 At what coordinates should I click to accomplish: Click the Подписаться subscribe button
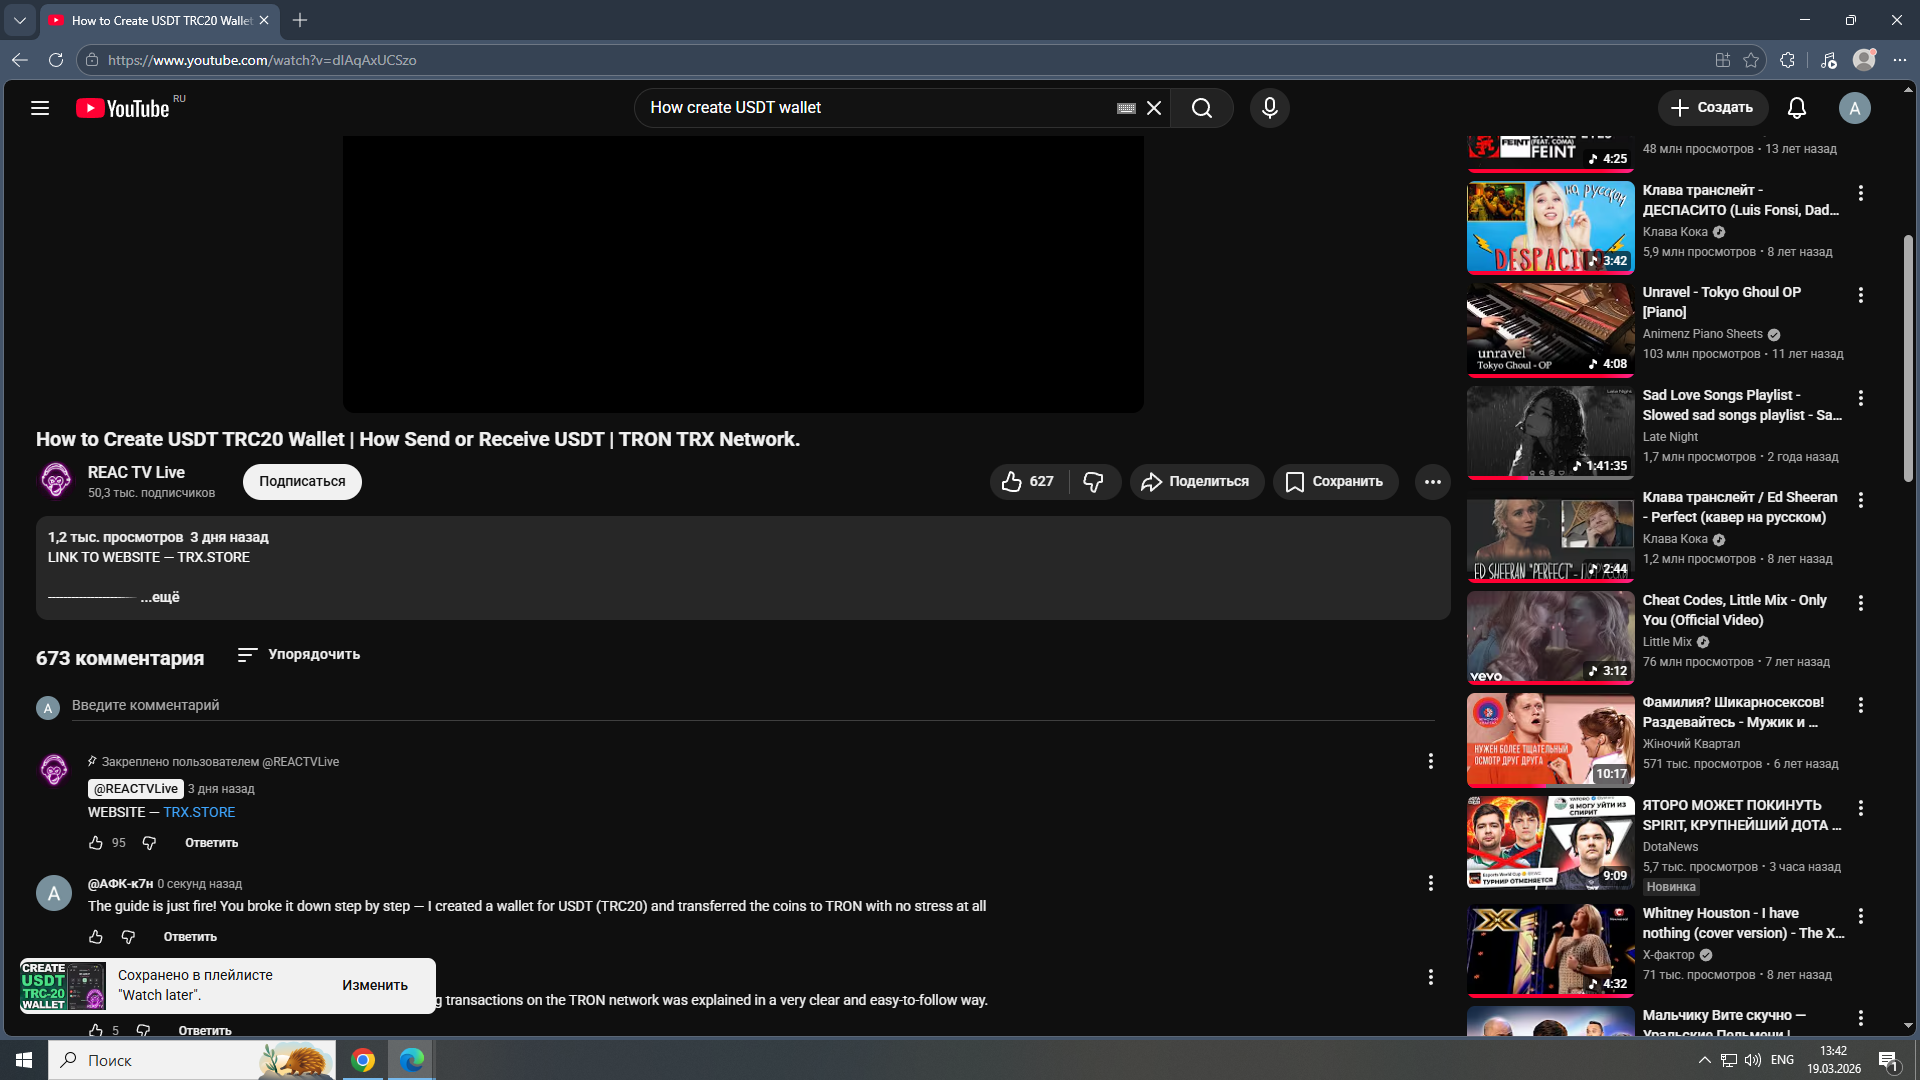302,482
